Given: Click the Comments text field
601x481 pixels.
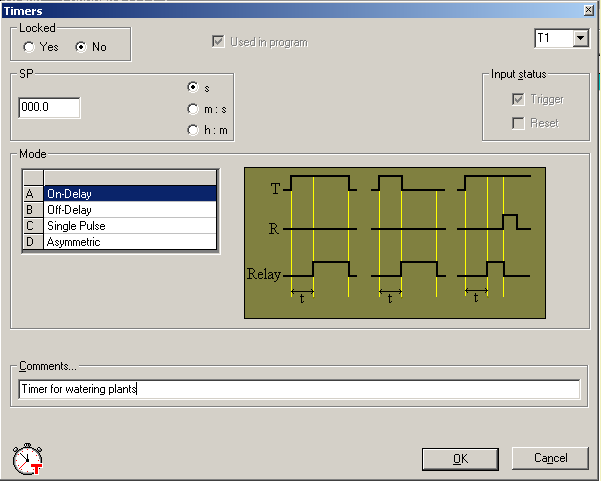Looking at the screenshot, I should click(x=299, y=389).
